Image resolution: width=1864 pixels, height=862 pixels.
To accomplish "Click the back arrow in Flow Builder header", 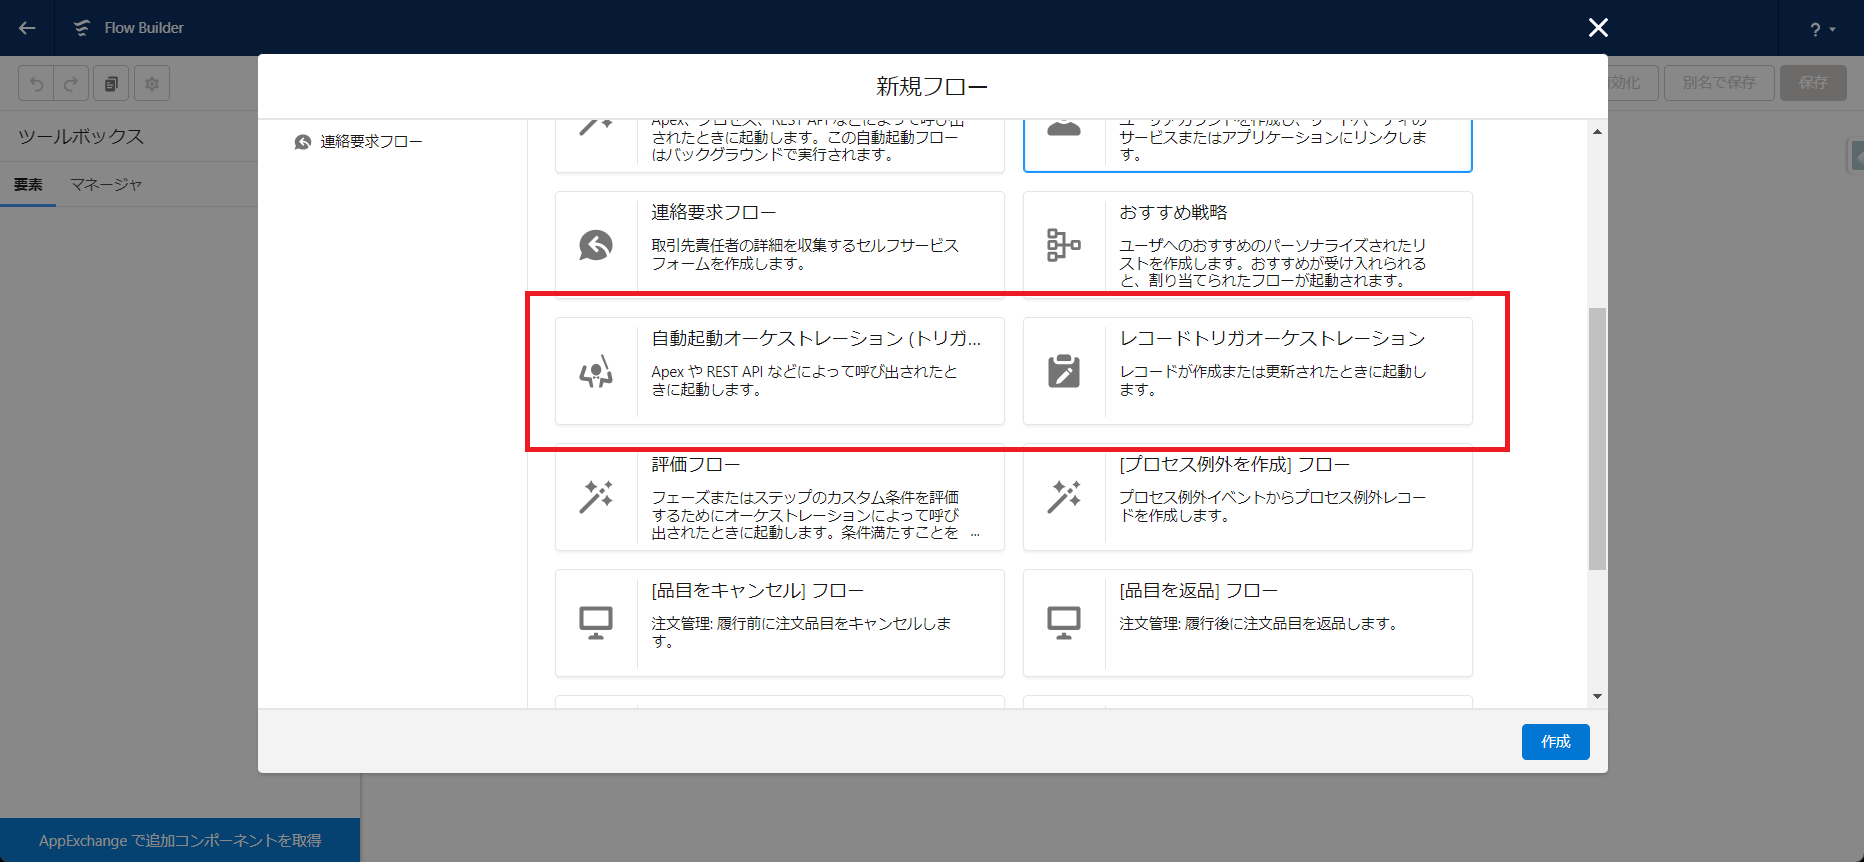I will (x=27, y=28).
